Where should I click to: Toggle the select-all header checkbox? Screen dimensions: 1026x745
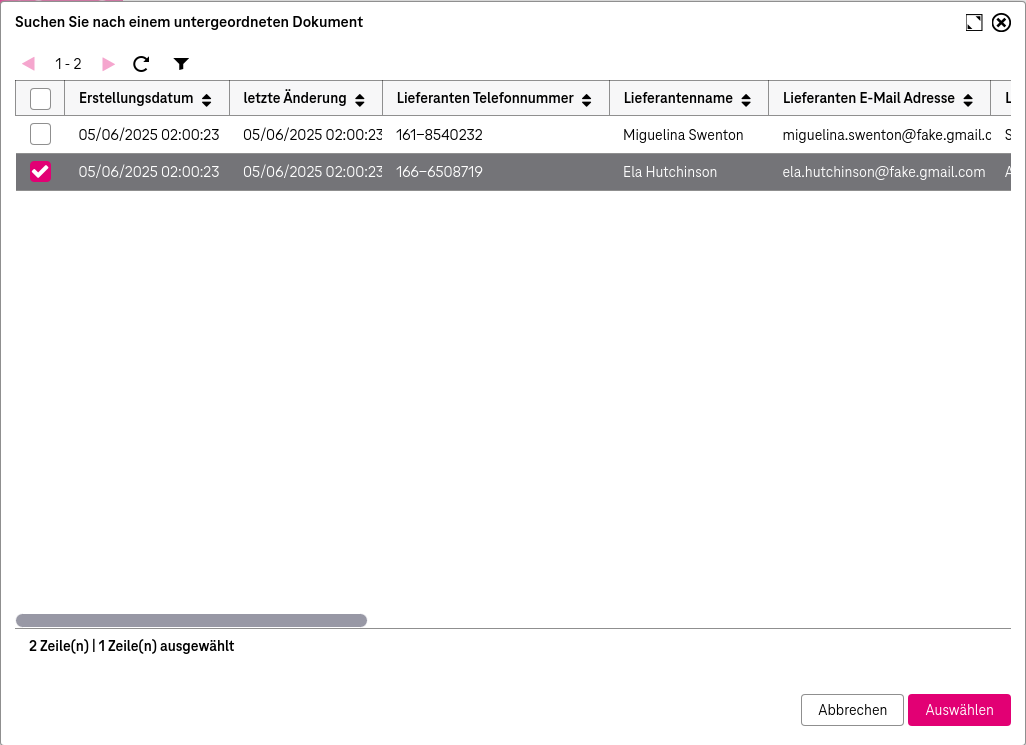coord(41,99)
